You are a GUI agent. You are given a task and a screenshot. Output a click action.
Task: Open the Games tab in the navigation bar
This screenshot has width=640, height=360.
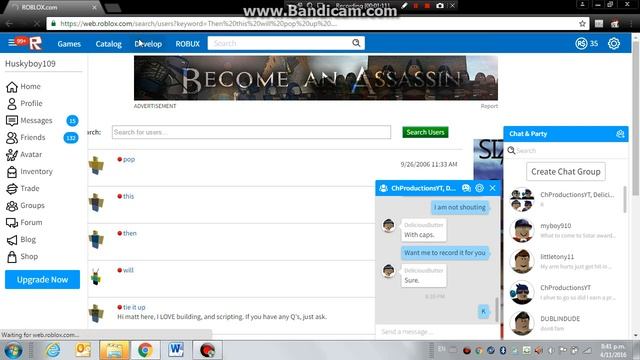69,44
